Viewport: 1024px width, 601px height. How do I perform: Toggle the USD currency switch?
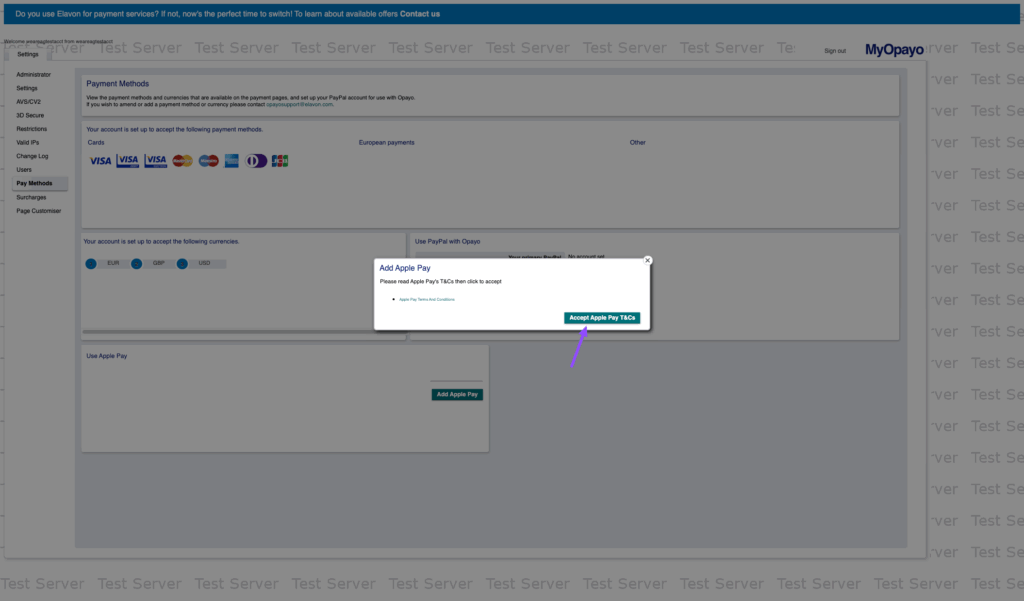coord(182,264)
